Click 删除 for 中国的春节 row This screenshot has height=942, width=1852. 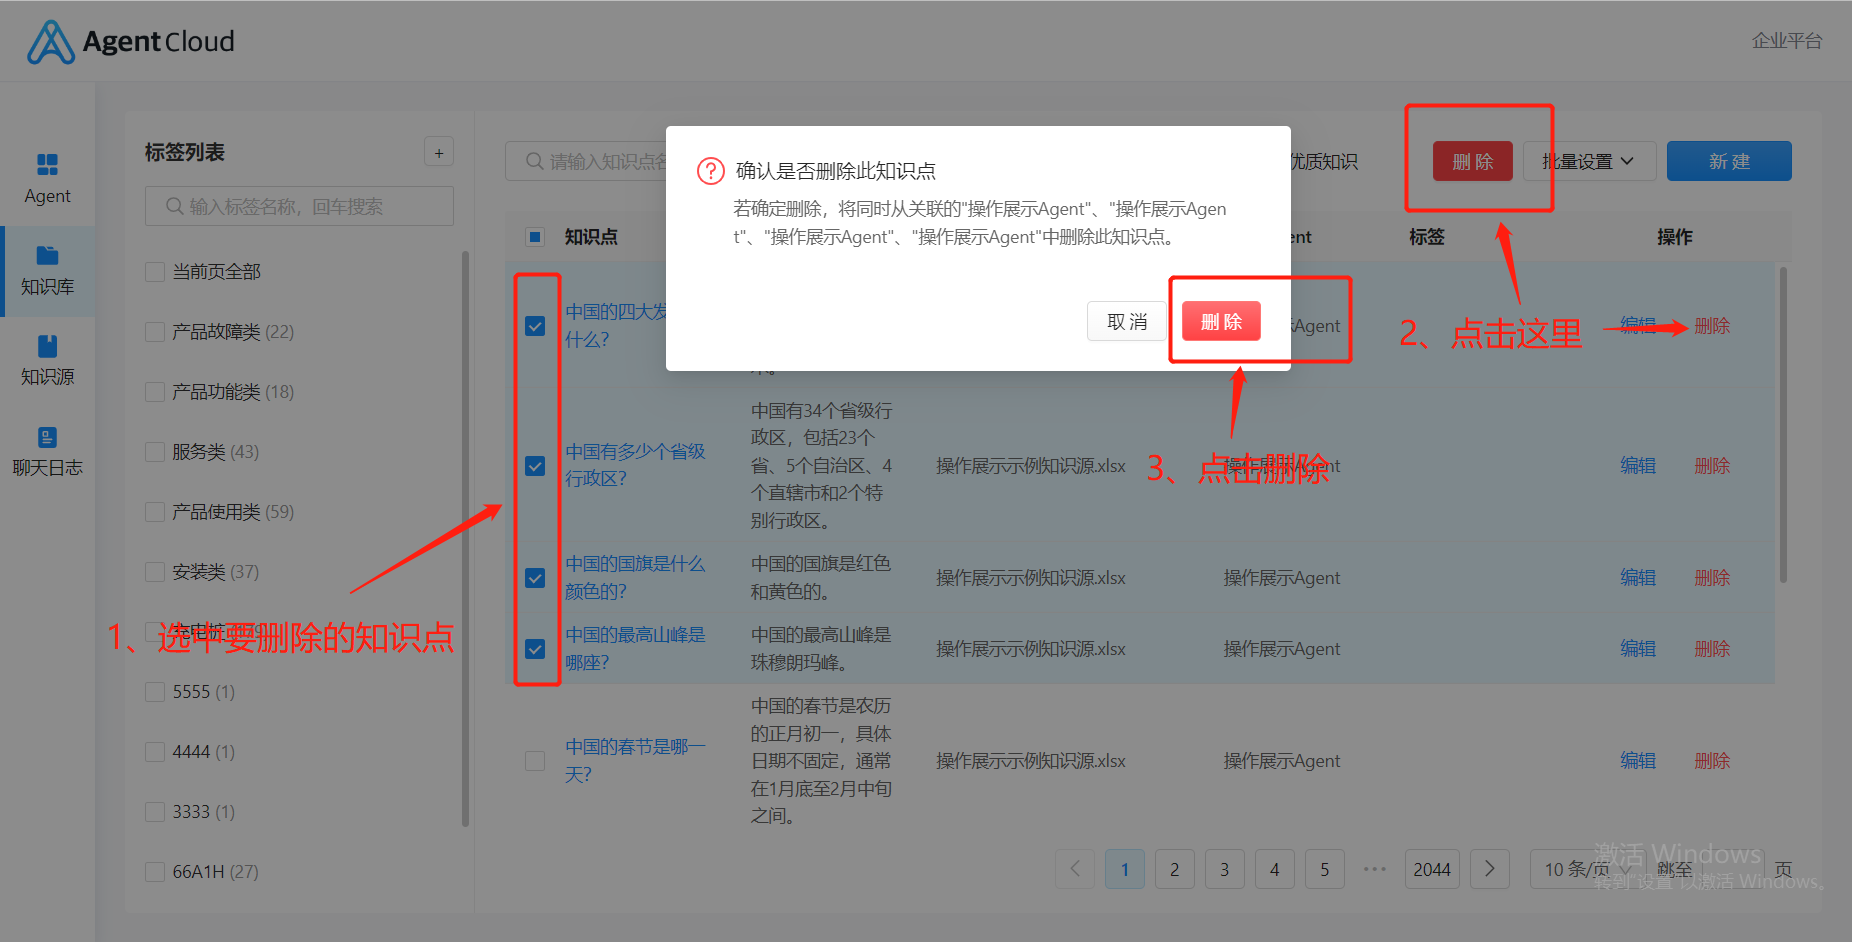click(1712, 761)
